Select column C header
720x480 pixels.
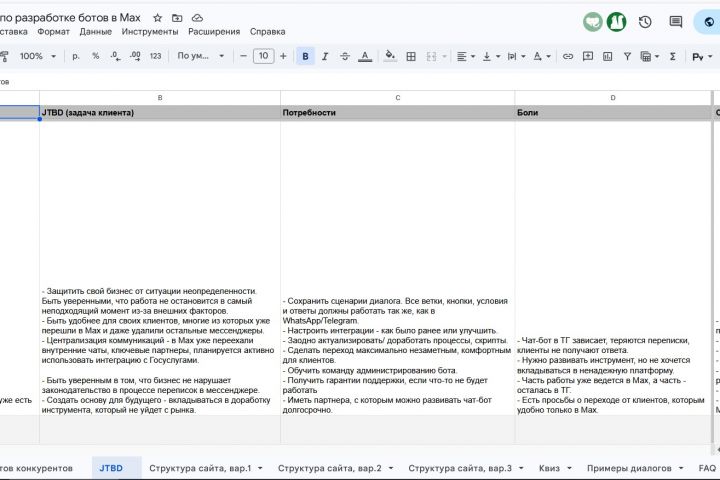point(398,98)
